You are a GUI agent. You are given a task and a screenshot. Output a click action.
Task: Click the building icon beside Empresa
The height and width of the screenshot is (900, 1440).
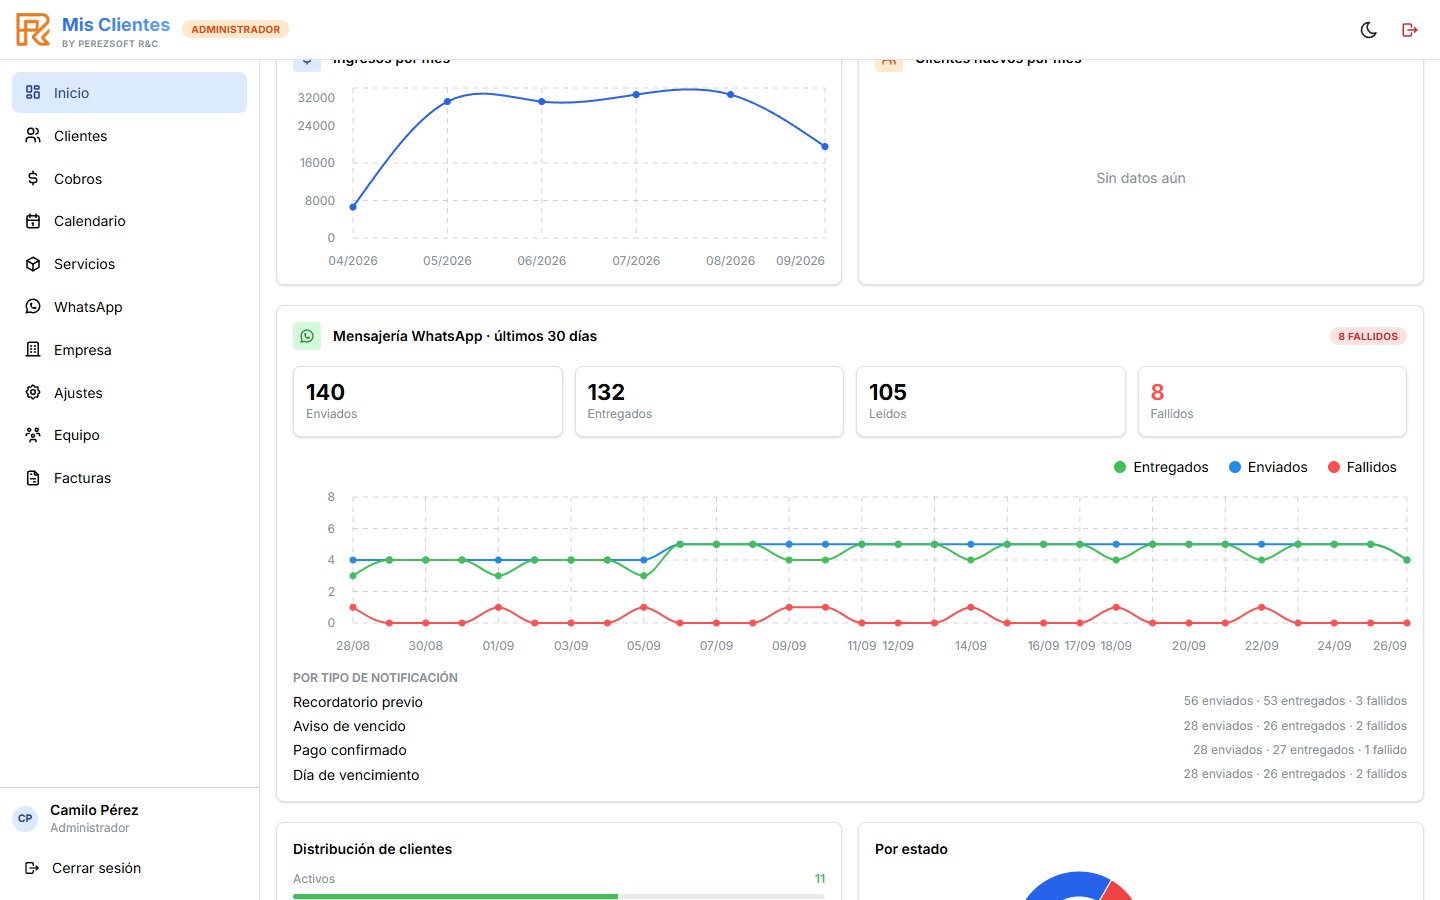[x=33, y=350]
